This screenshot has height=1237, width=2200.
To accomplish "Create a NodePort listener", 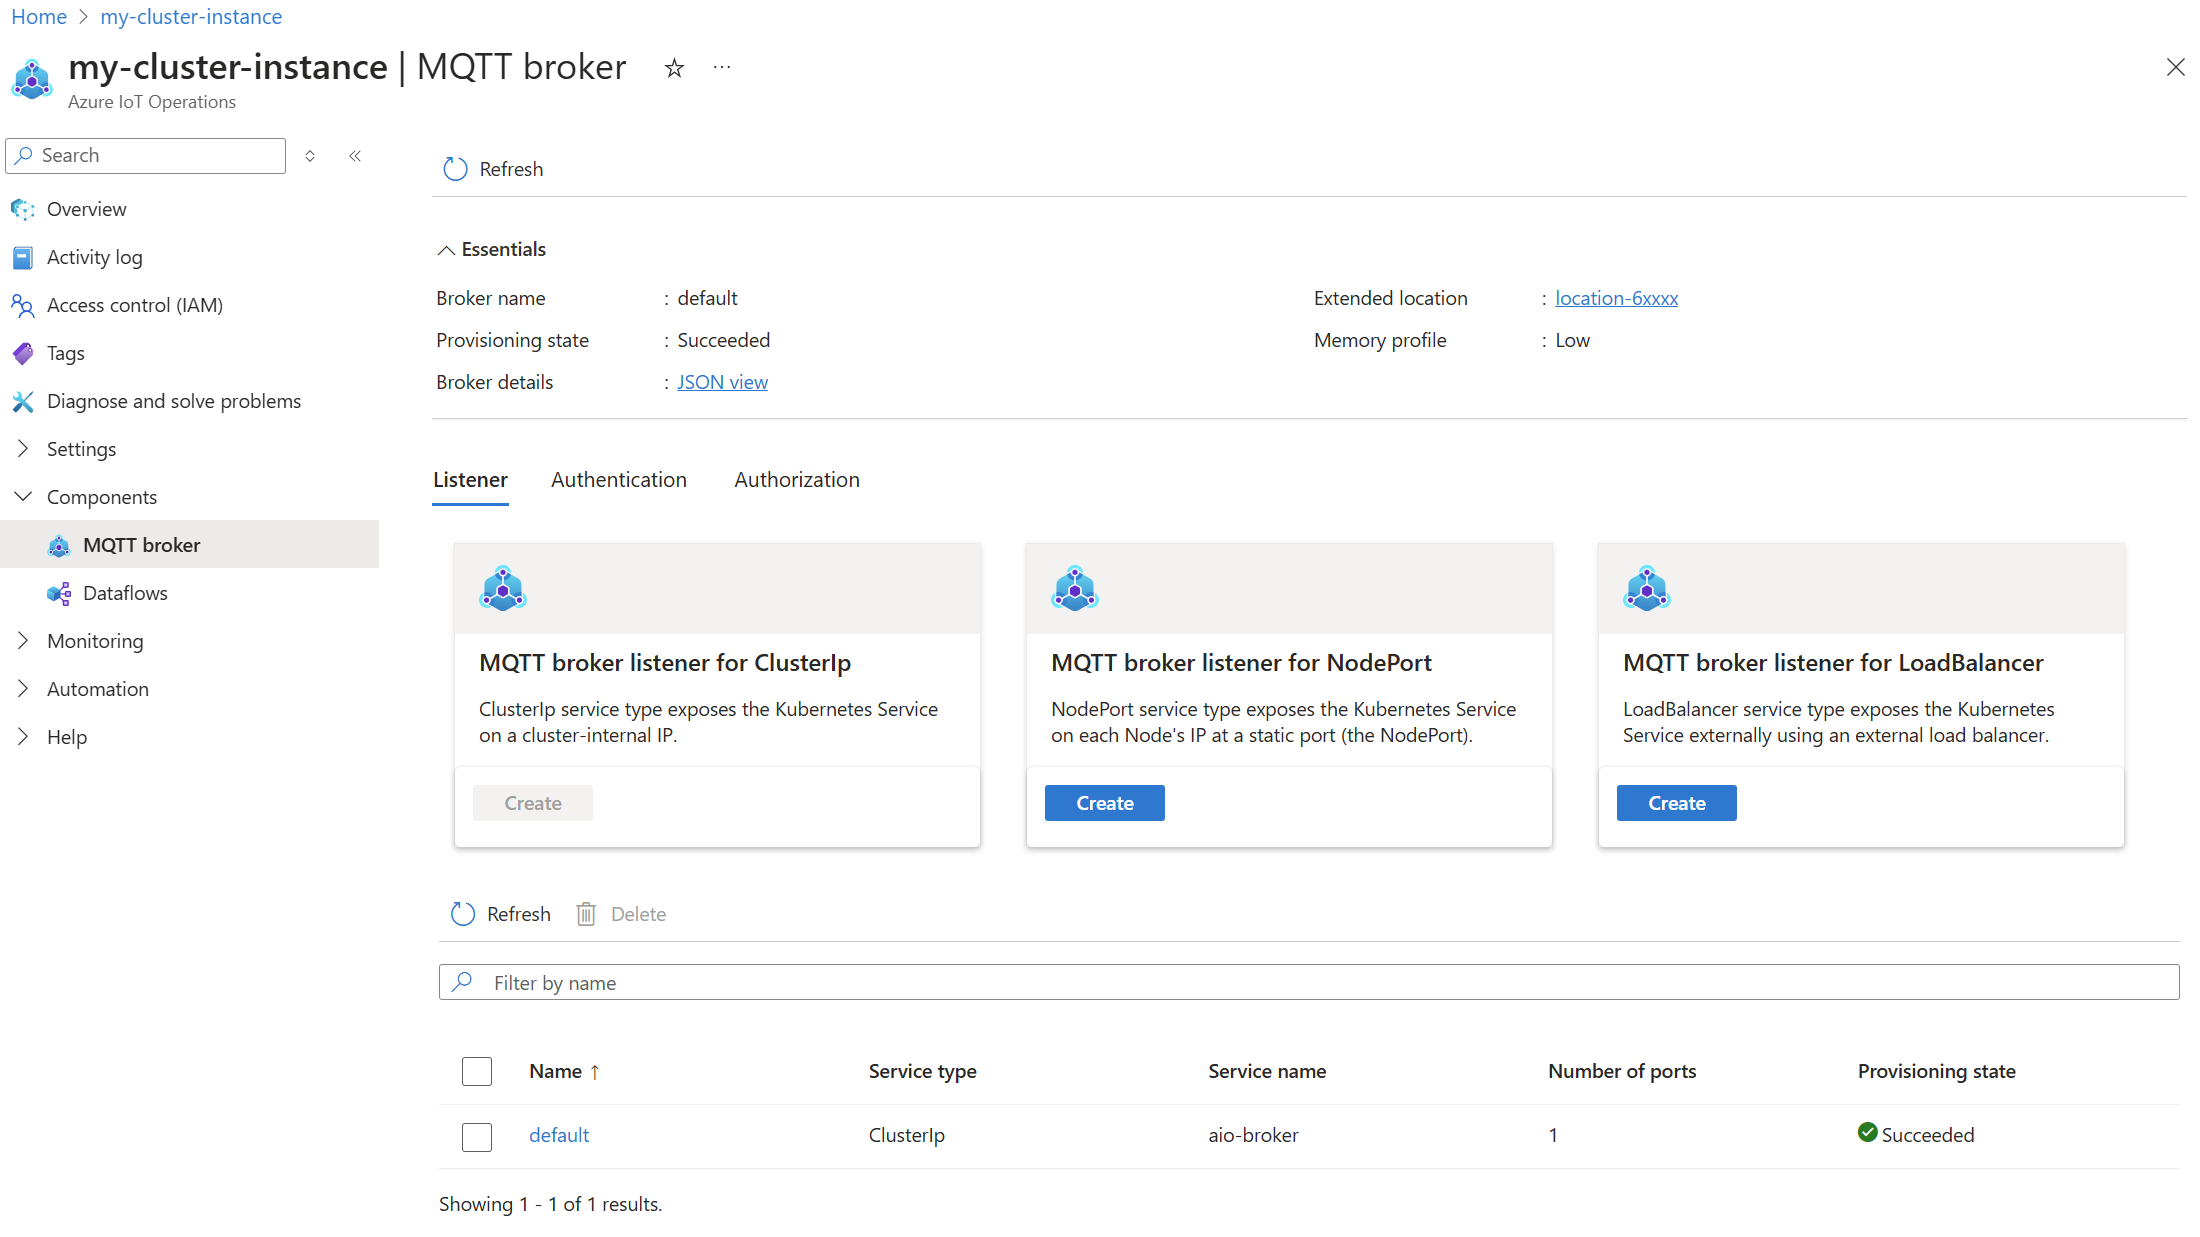I will point(1105,802).
